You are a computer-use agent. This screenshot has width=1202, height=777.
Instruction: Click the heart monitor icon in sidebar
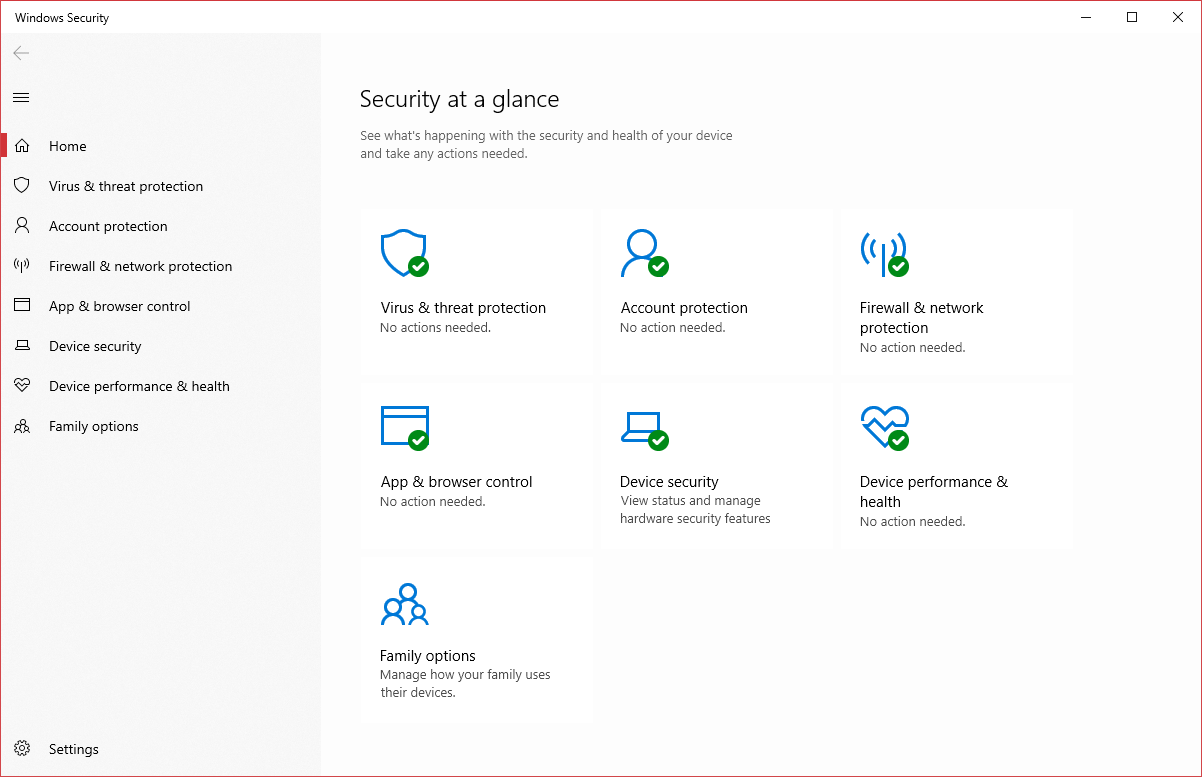pos(22,386)
